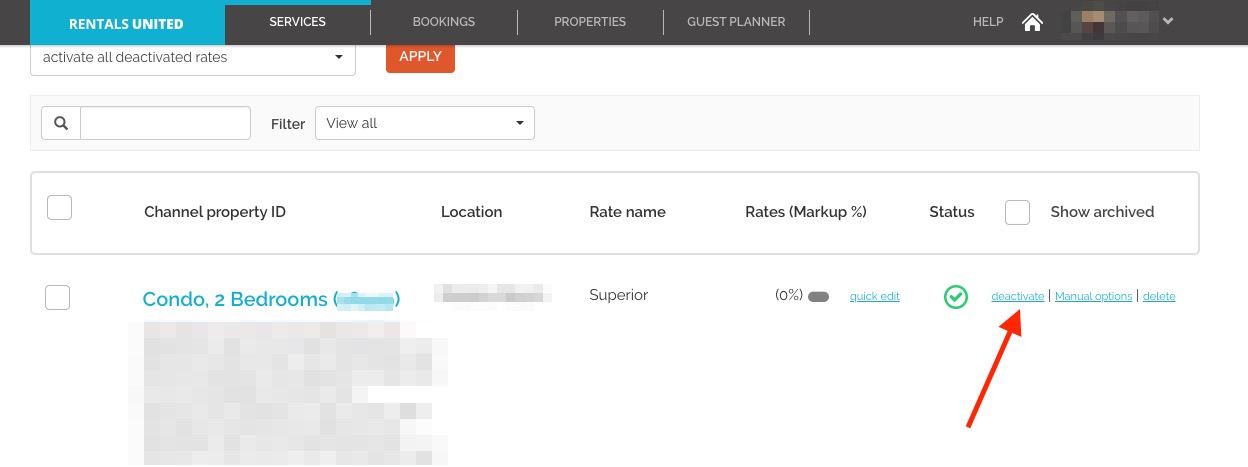This screenshot has width=1248, height=467.
Task: Open the Condo, 2 Bedrooms property link
Action: point(271,299)
